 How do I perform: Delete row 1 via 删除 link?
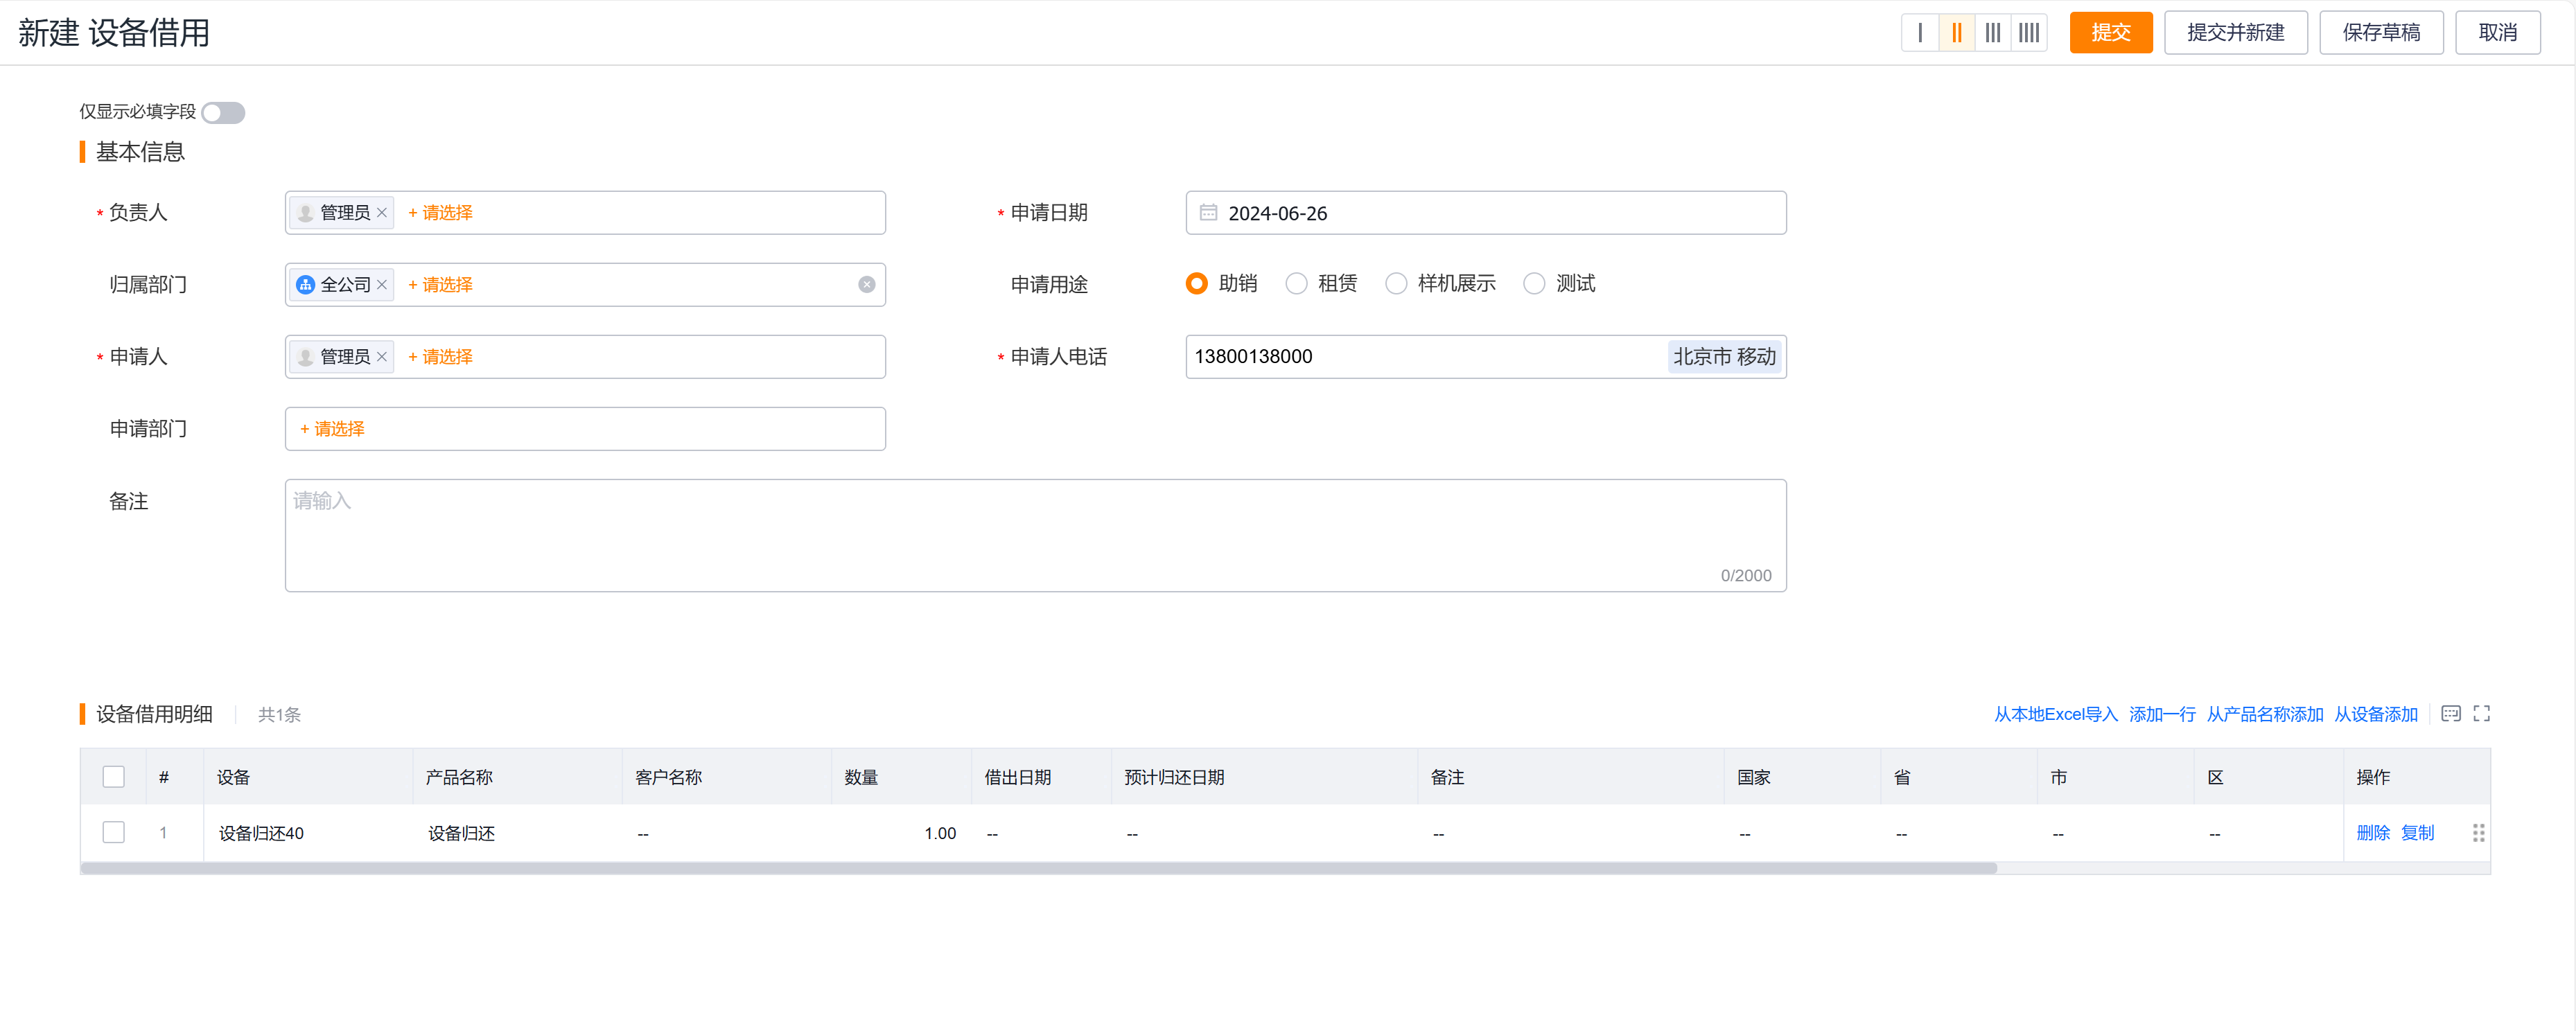tap(2372, 833)
